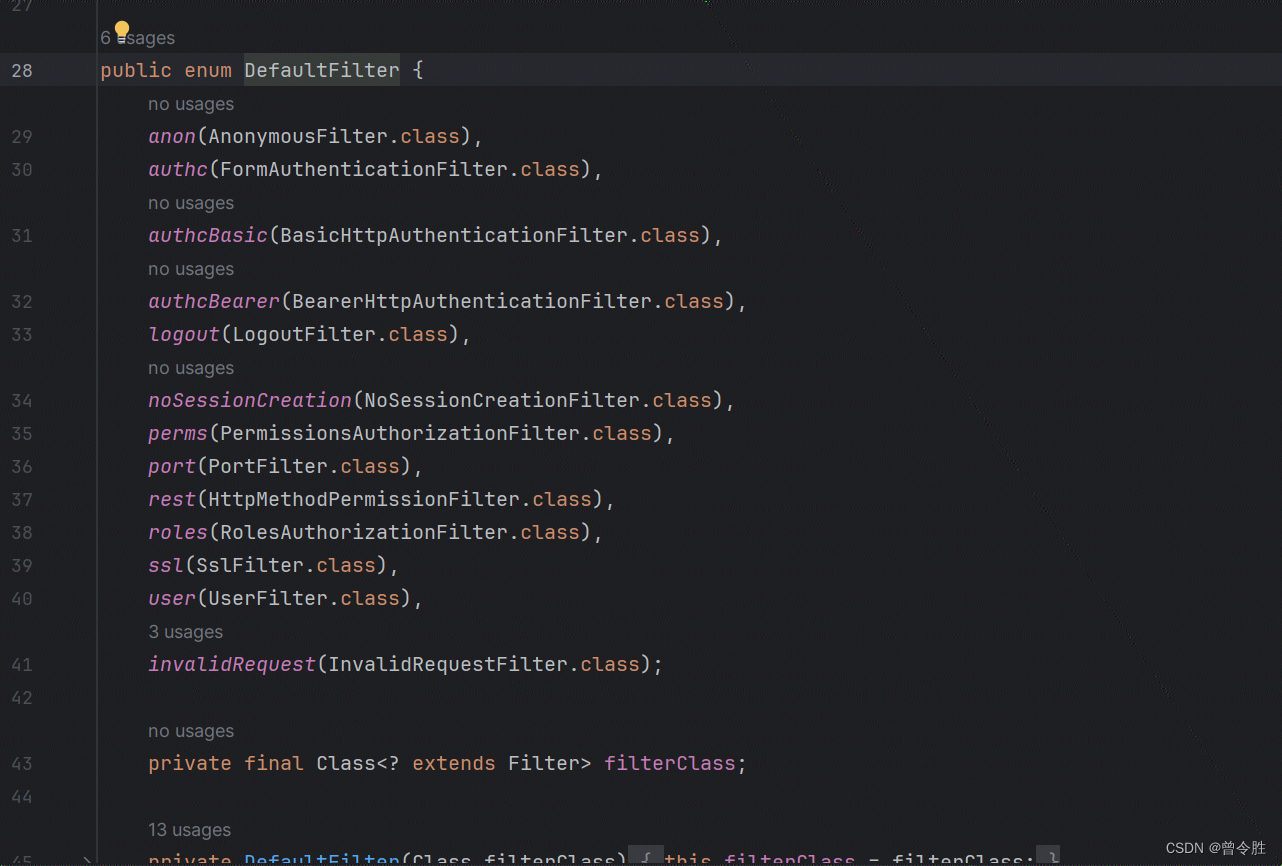Screen dimensions: 1282x866
Task: Click the "final" keyword on line 43
Action: (274, 763)
